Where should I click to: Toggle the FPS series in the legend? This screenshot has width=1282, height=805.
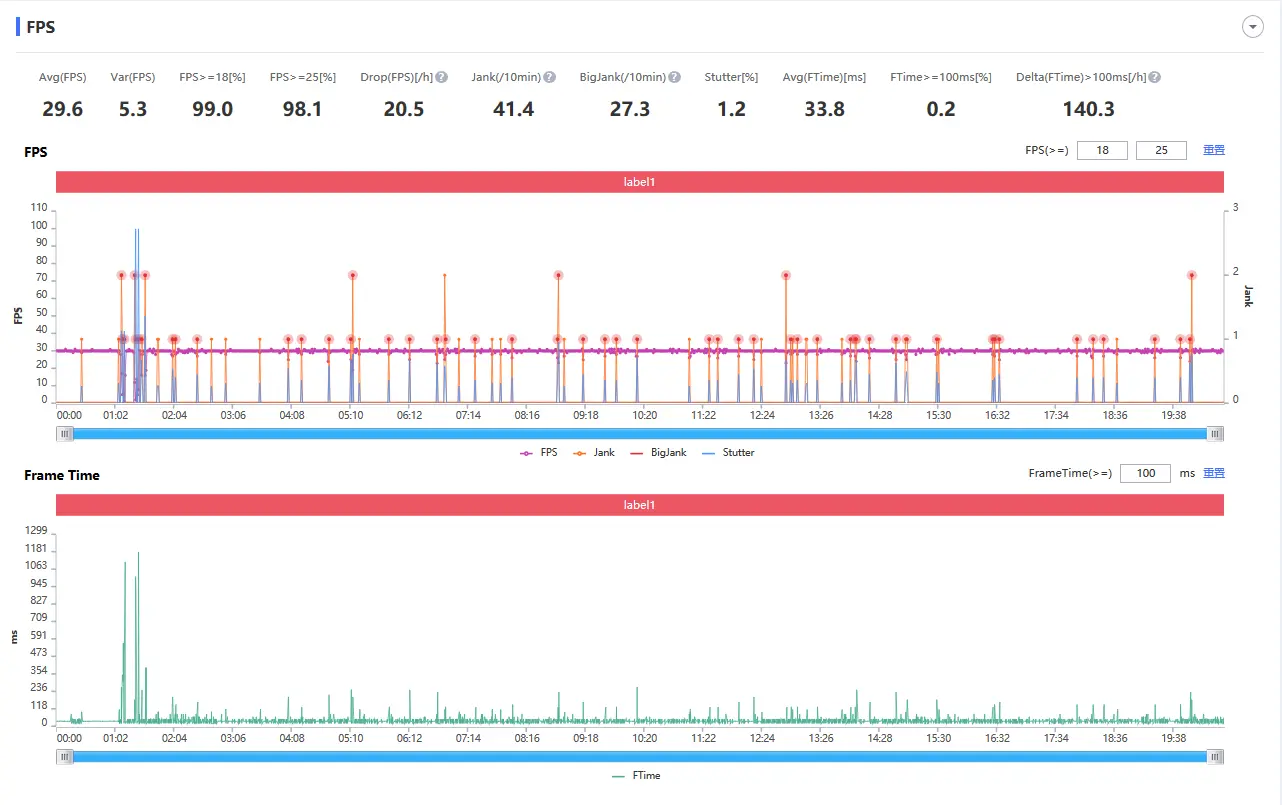(539, 453)
